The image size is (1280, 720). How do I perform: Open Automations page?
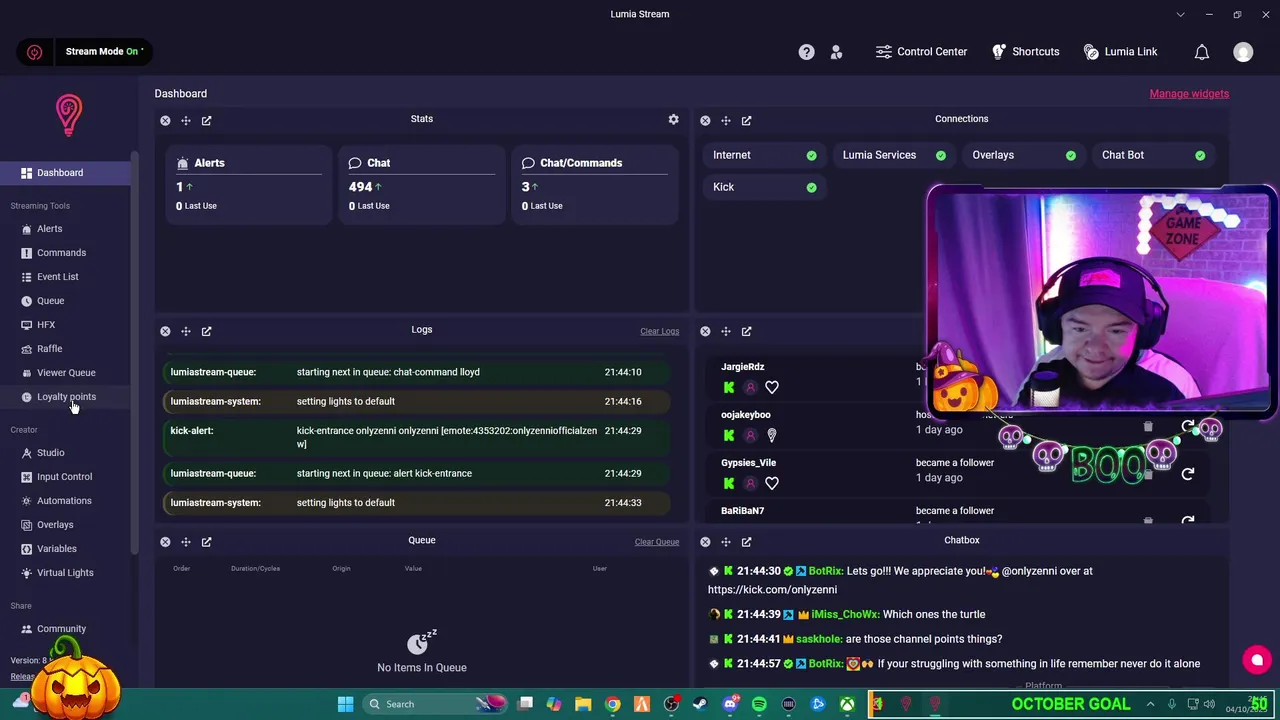pyautogui.click(x=65, y=501)
